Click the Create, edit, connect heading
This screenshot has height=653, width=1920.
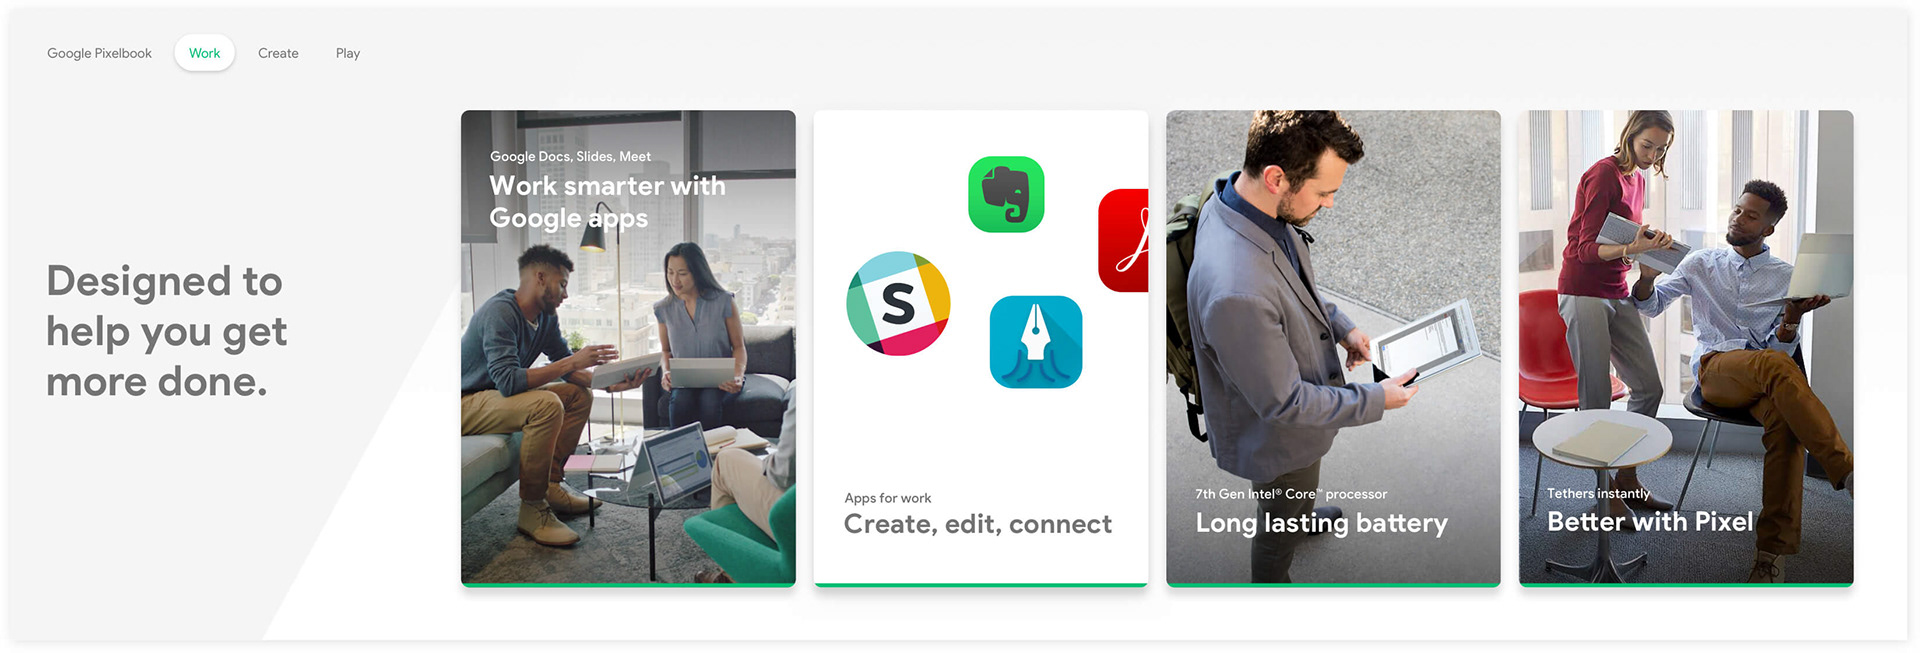point(977,524)
